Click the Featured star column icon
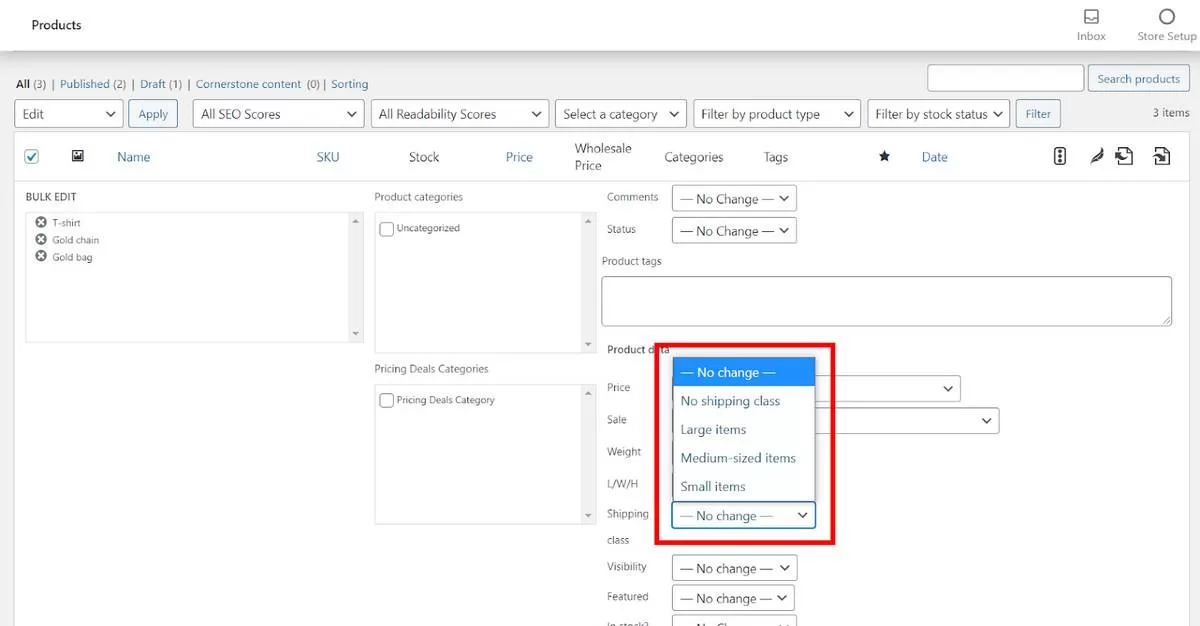This screenshot has width=1200, height=626. pos(884,157)
